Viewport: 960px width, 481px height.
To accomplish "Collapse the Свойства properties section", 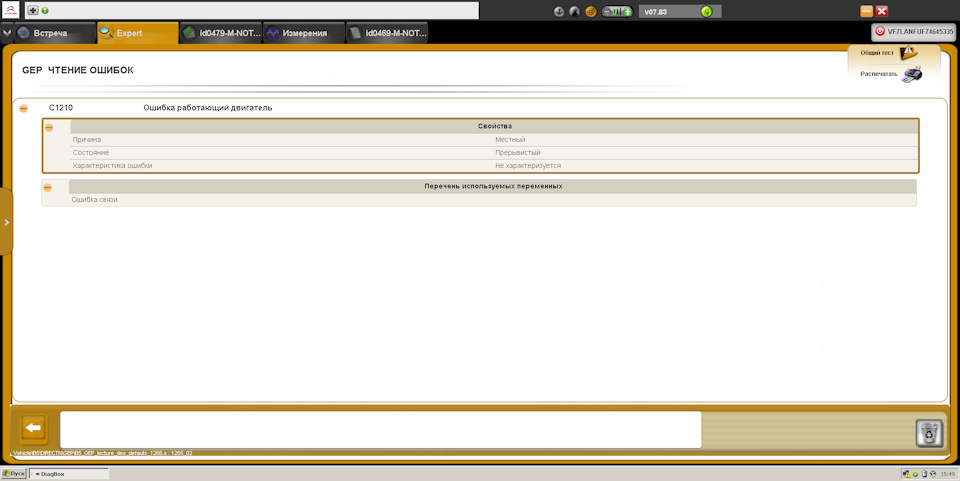I will pos(49,127).
